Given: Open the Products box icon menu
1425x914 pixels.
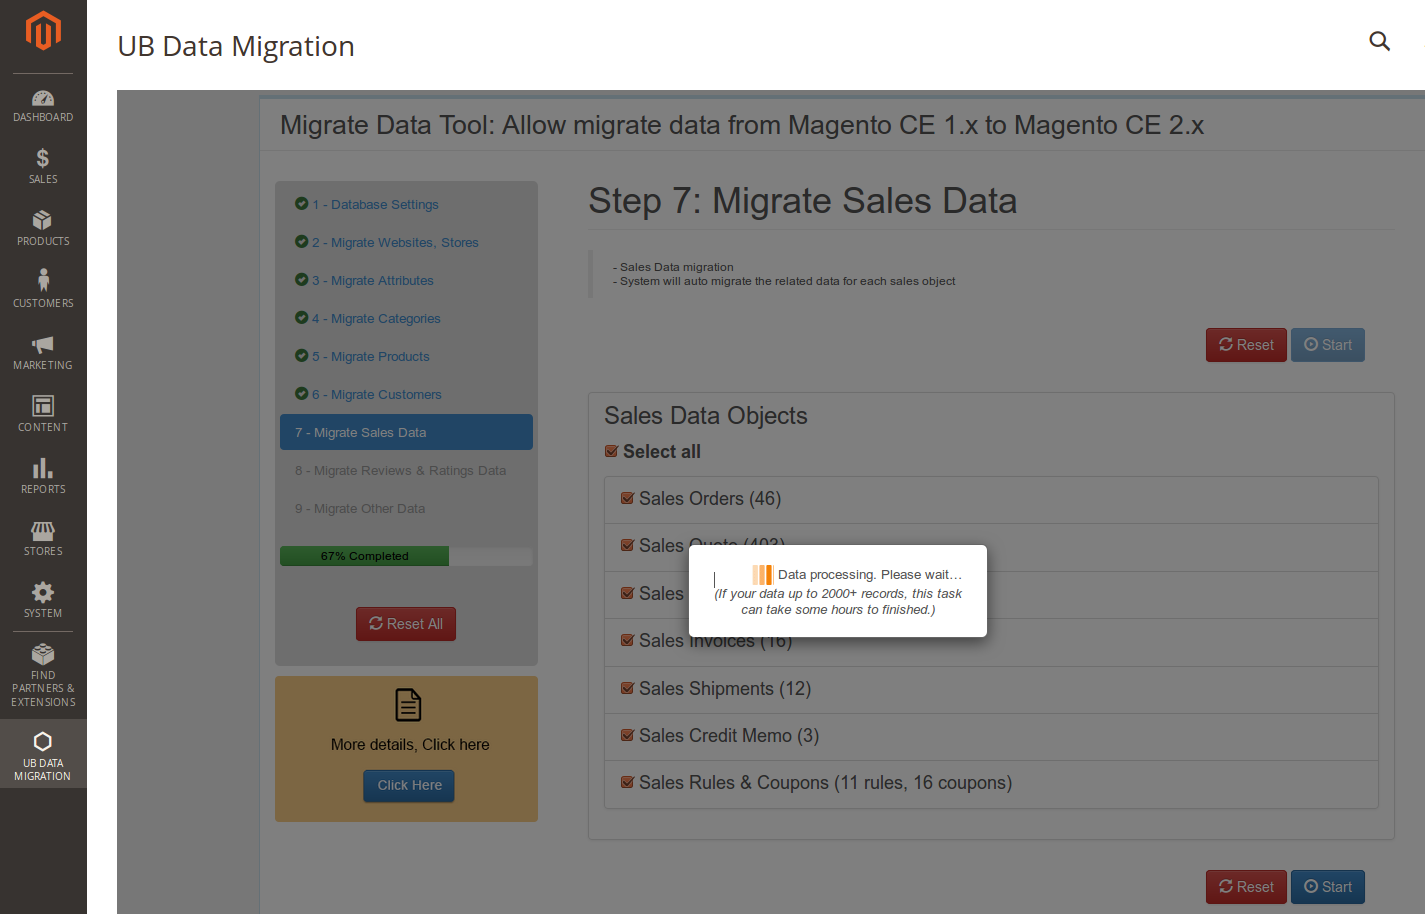Looking at the screenshot, I should point(43,220).
